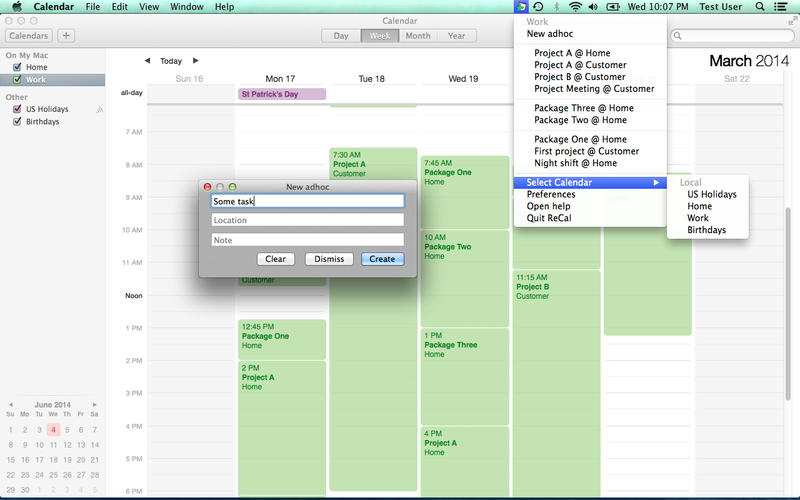This screenshot has height=500, width=800.
Task: Open the Help menu
Action: pyautogui.click(x=224, y=7)
